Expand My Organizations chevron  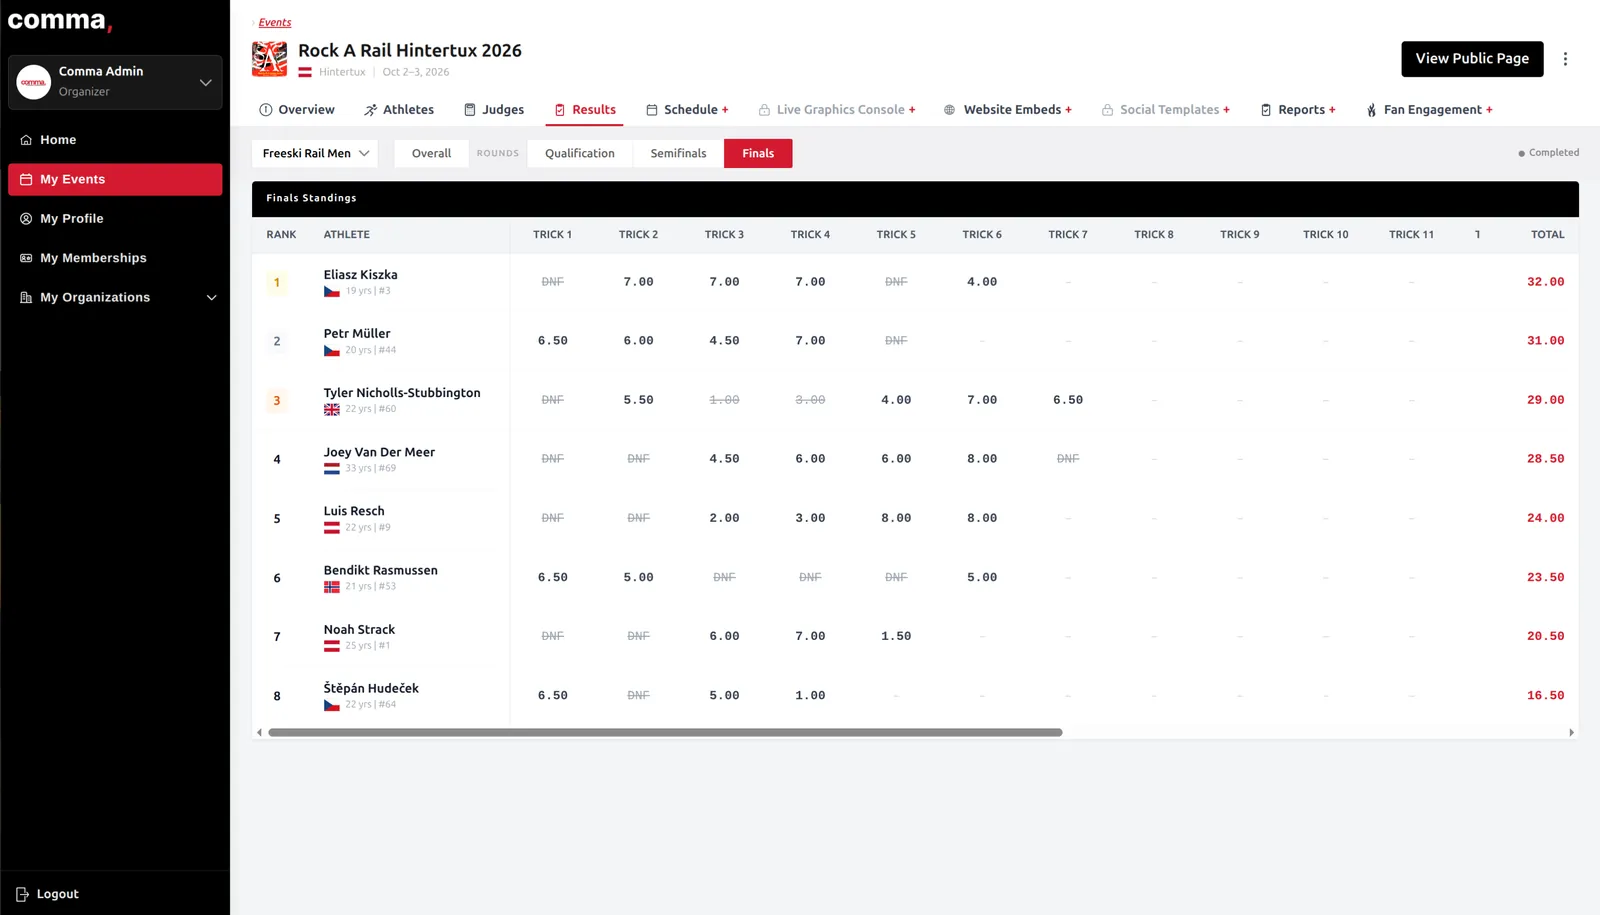pos(211,297)
